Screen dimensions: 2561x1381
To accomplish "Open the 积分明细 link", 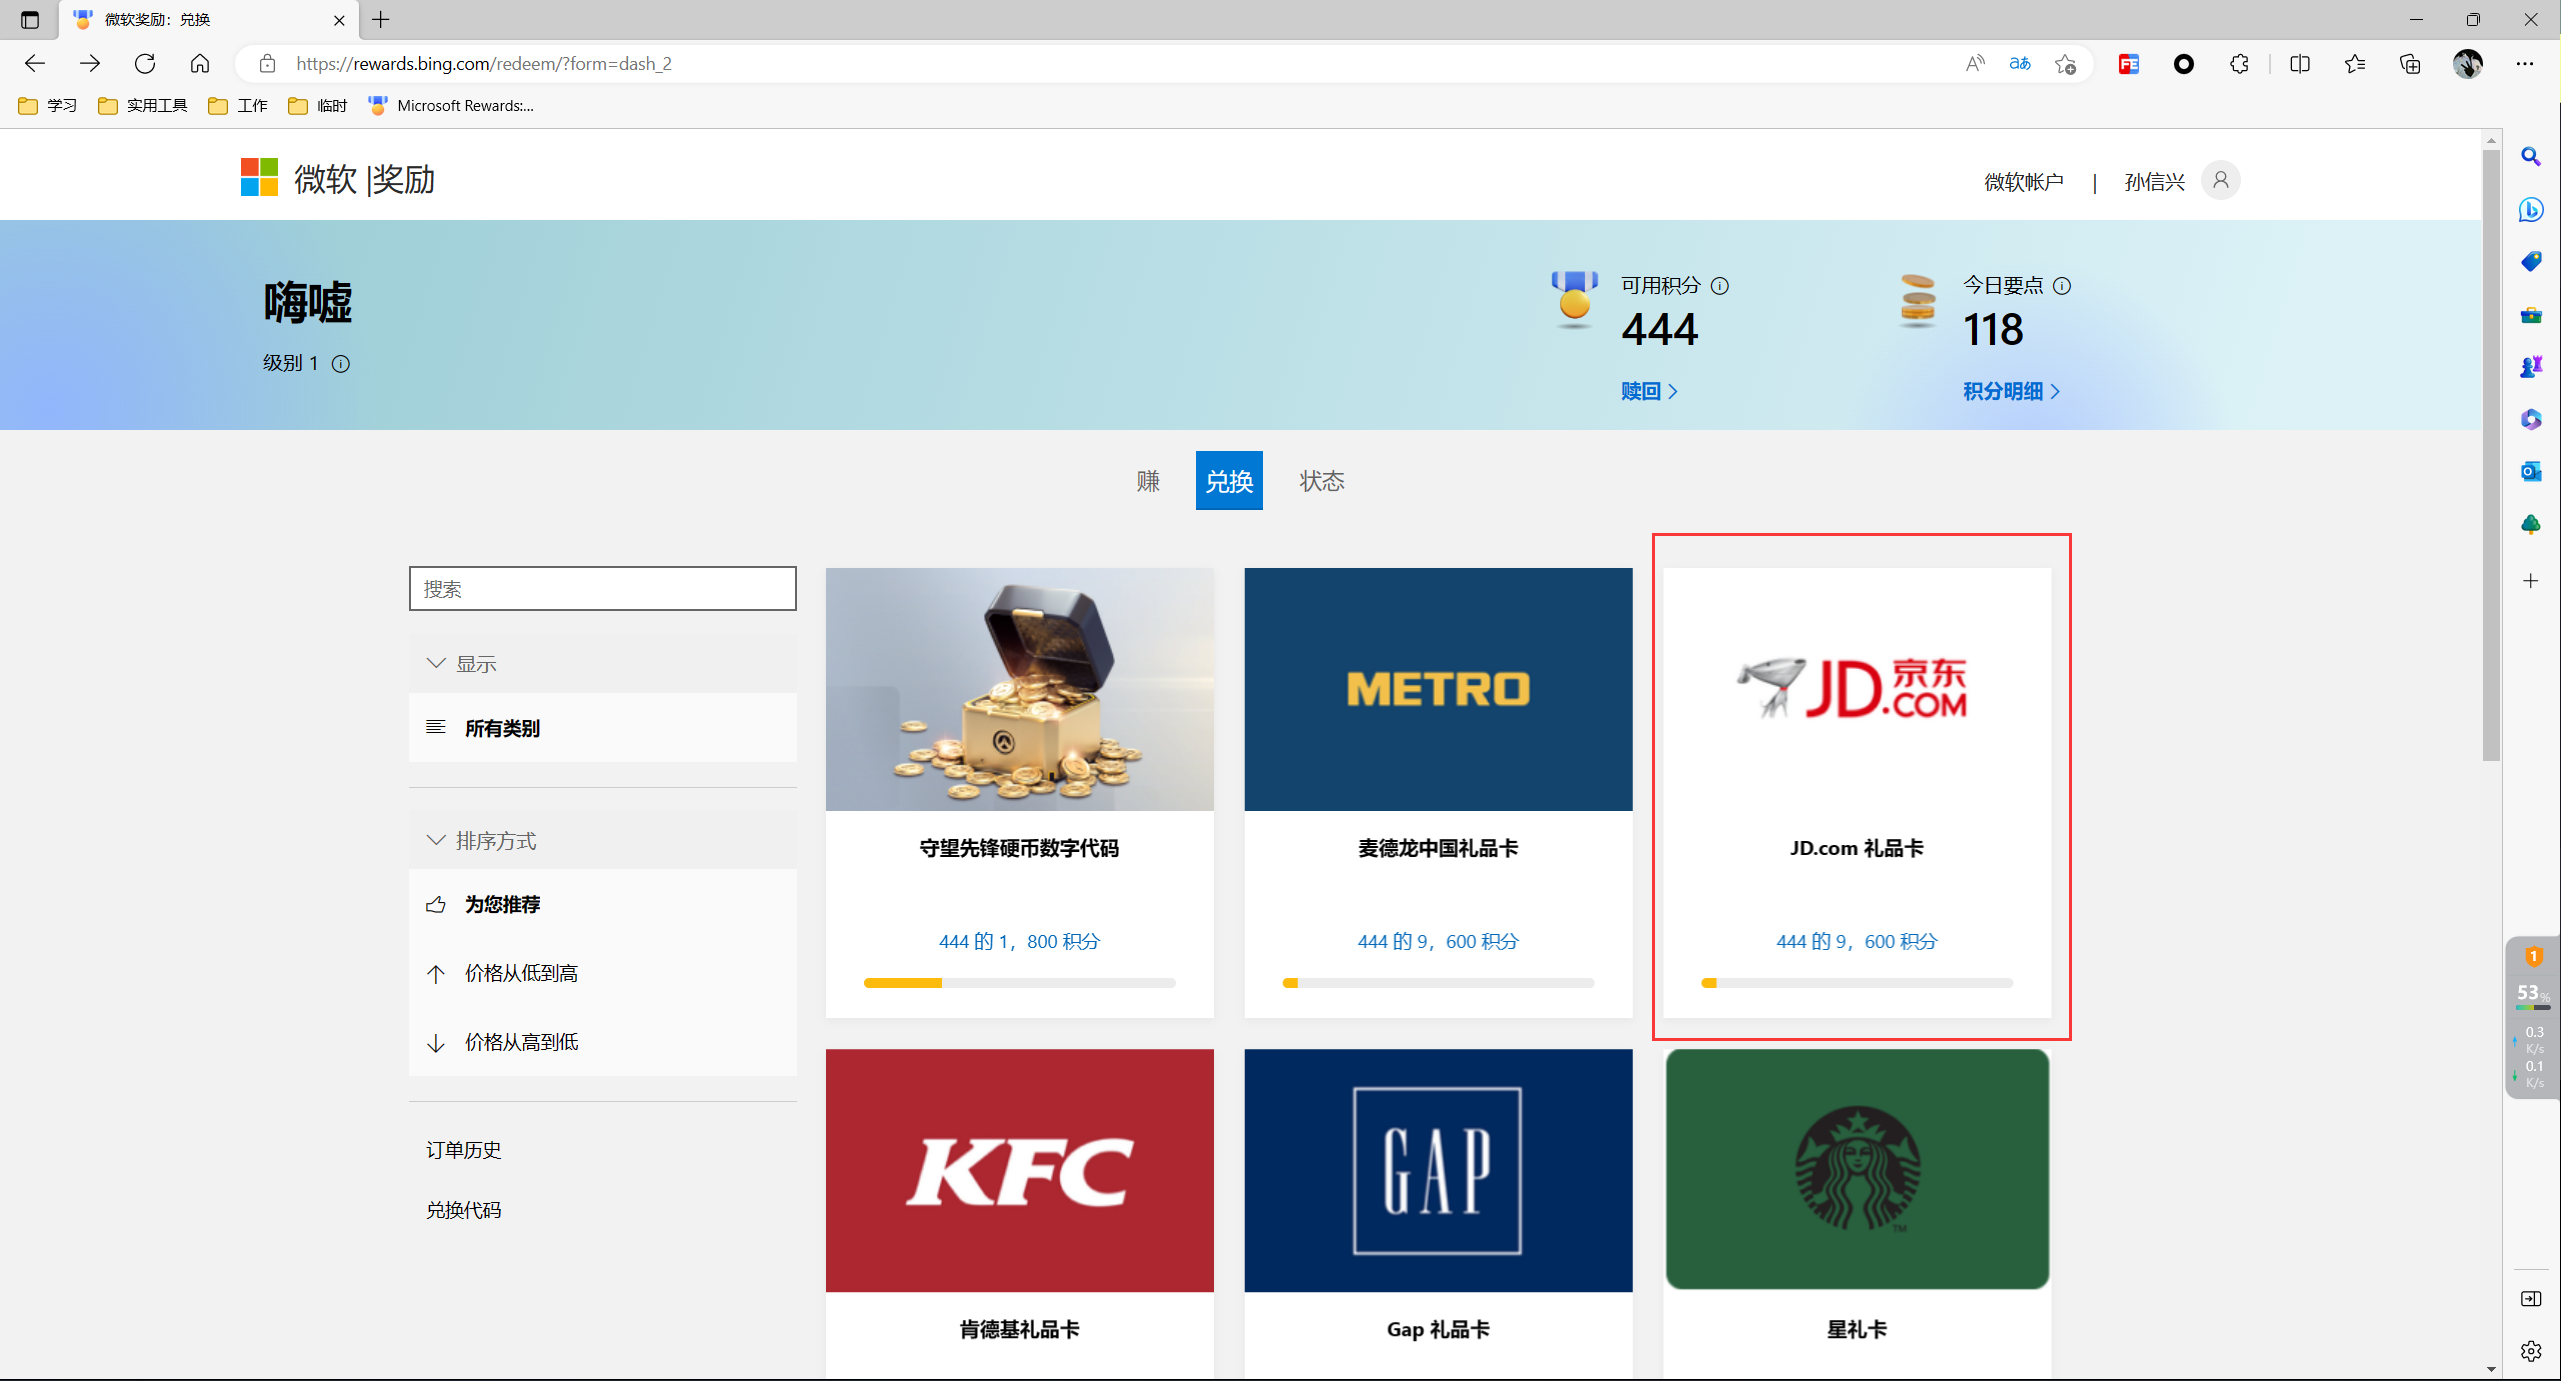I will (x=2011, y=391).
